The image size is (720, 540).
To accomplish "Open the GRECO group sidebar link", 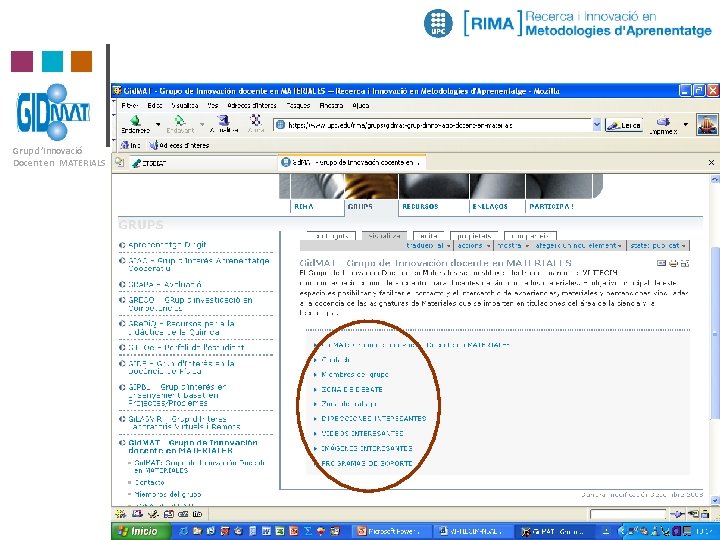I will coord(190,304).
